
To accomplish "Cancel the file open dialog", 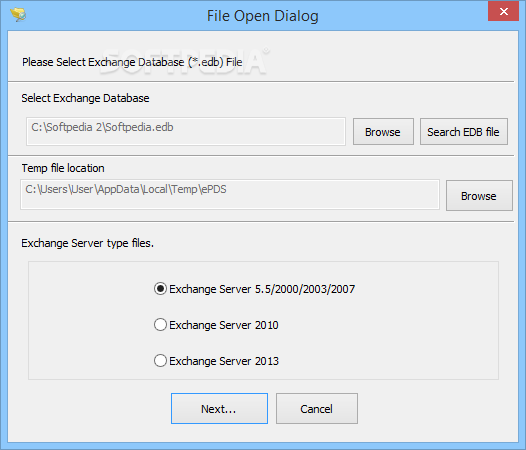I will click(x=317, y=408).
